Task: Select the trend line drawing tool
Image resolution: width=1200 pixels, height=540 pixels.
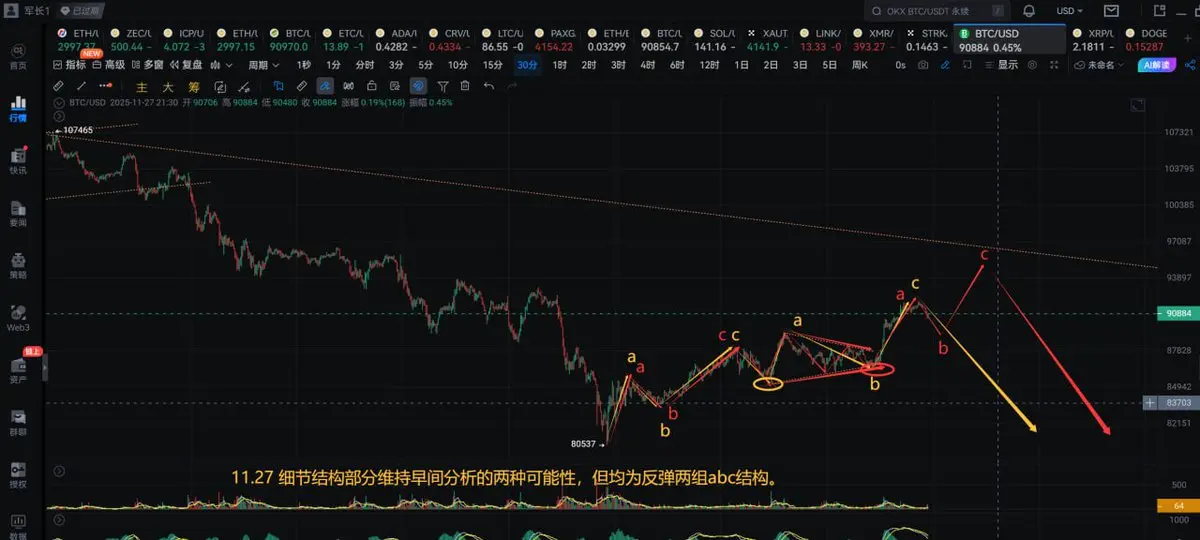Action: click(x=82, y=86)
